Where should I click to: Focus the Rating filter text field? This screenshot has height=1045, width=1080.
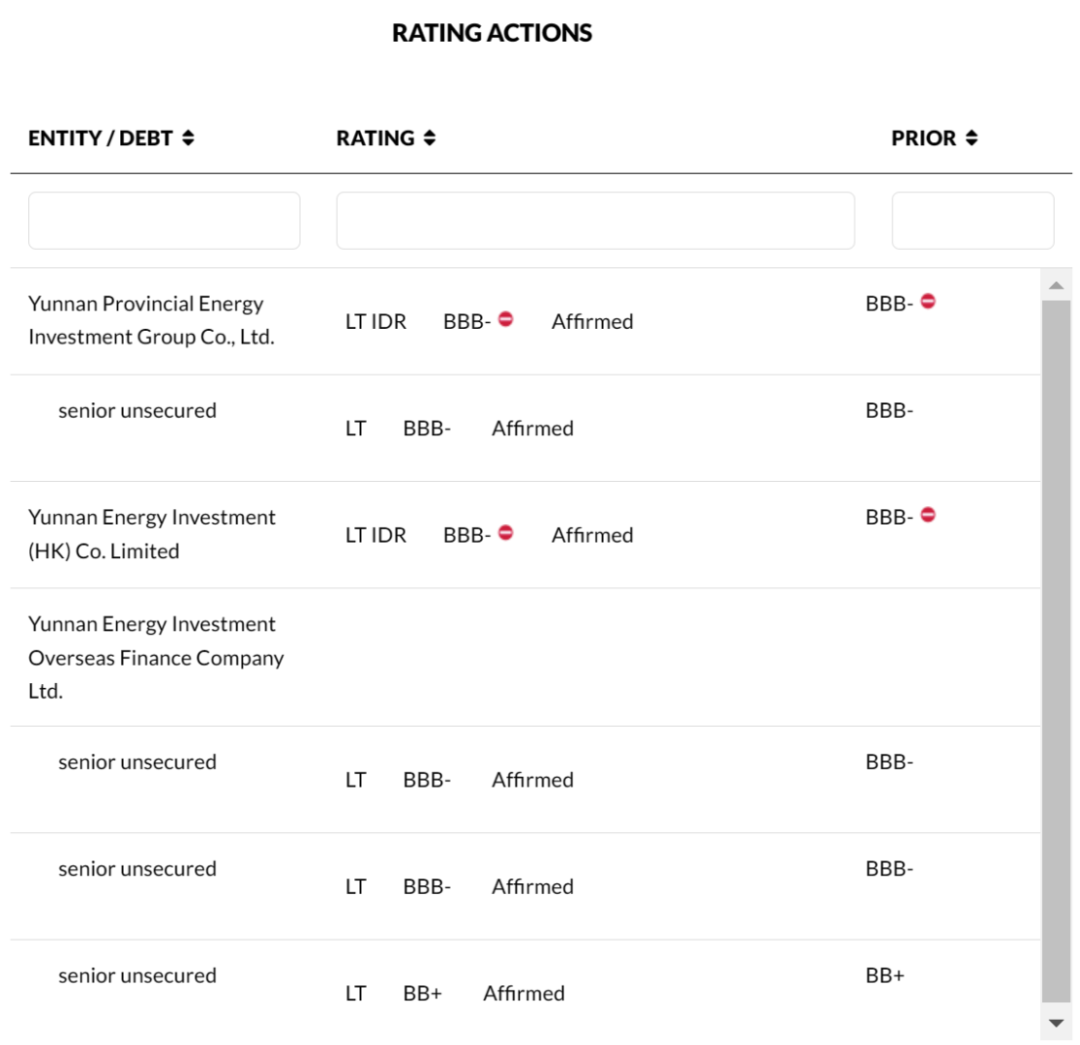click(595, 221)
